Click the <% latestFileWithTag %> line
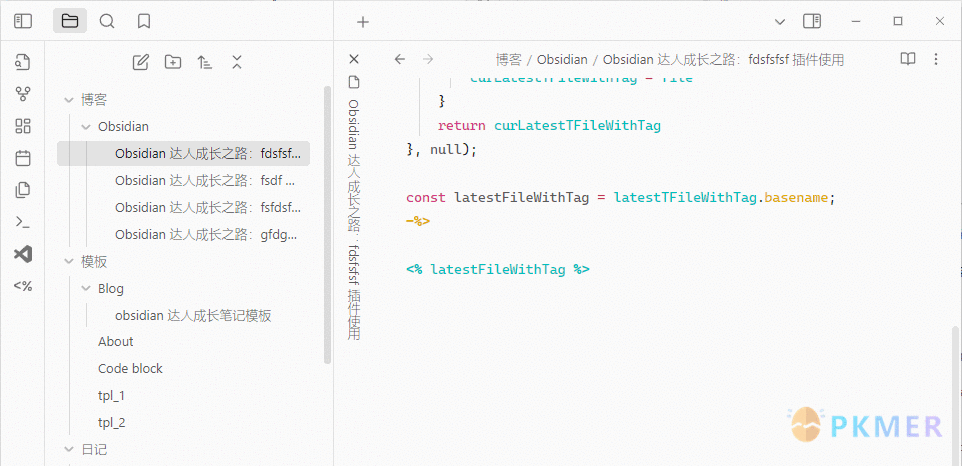 [x=498, y=269]
